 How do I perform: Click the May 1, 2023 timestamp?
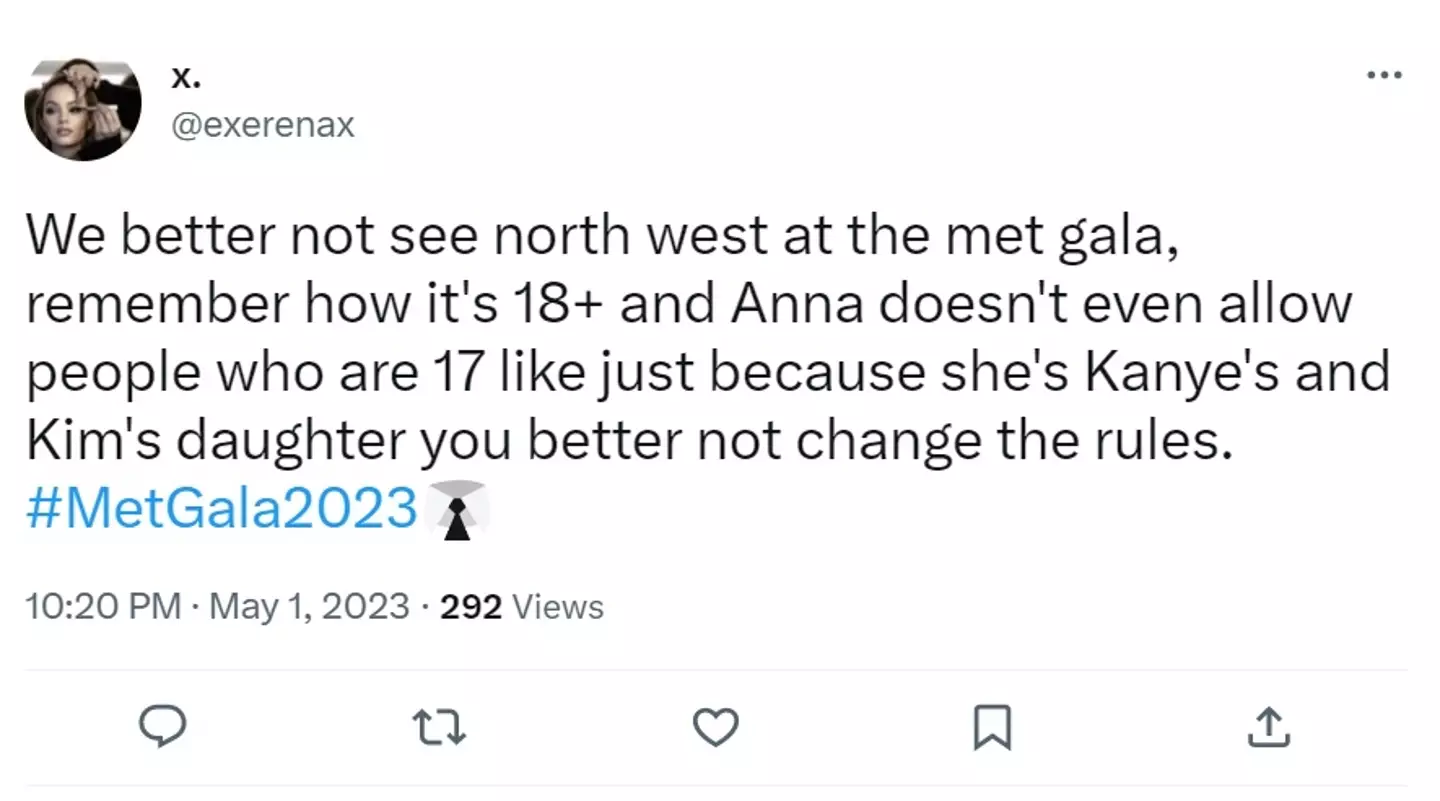tap(306, 606)
